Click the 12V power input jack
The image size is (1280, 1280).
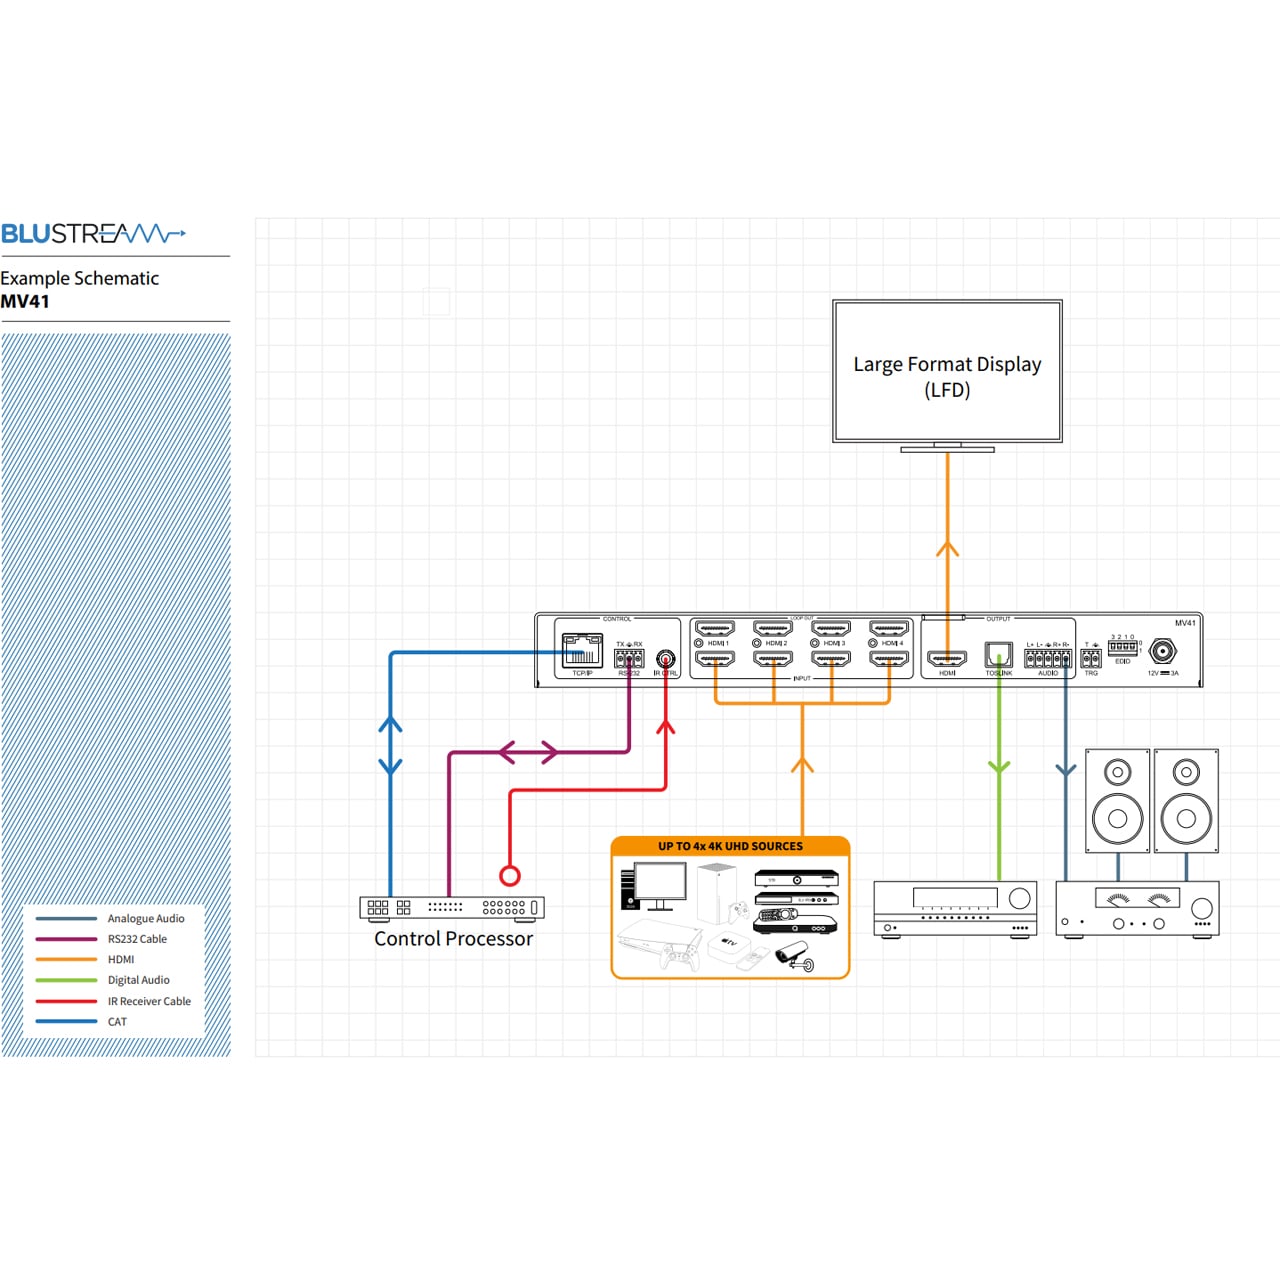point(1162,652)
